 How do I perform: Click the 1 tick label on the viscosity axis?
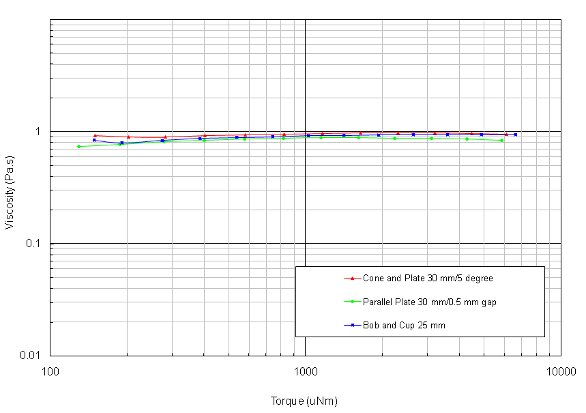[x=37, y=132]
